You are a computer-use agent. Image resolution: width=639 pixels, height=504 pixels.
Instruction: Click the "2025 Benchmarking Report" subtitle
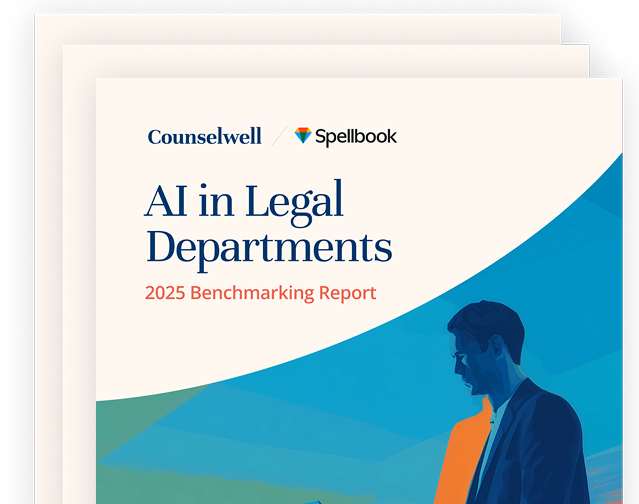[260, 293]
